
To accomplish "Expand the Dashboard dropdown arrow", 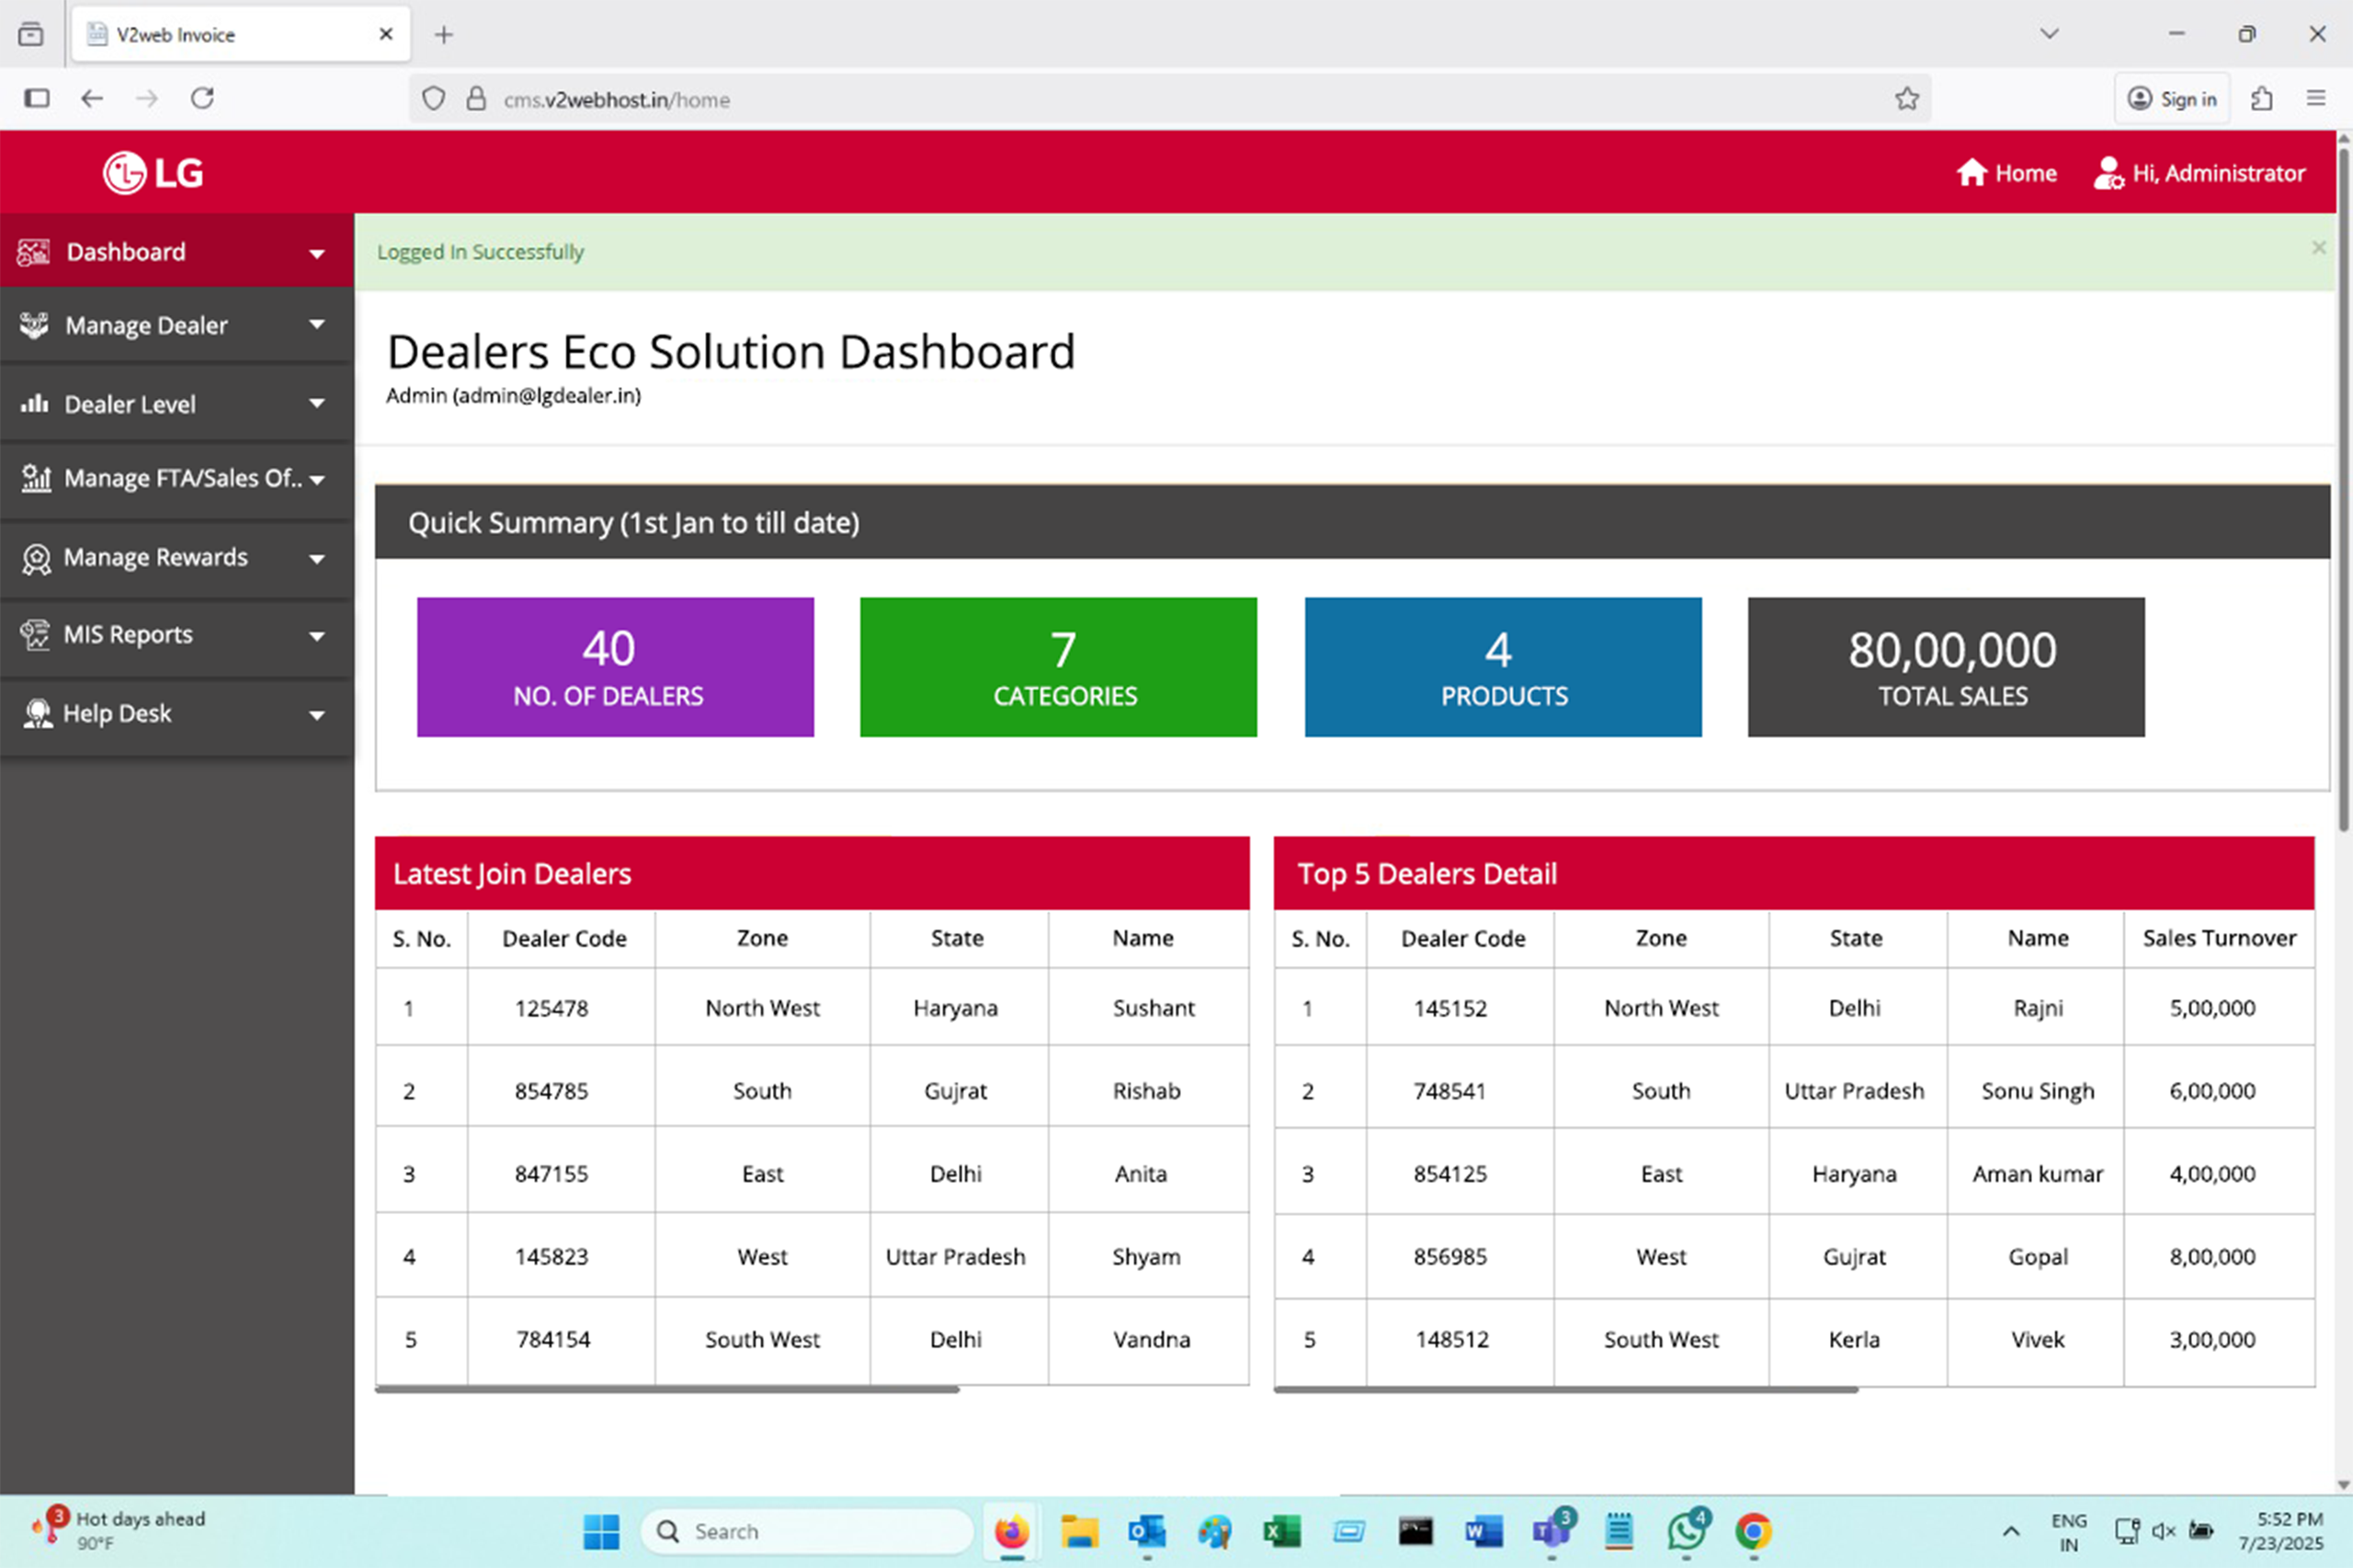I will 317,254.
